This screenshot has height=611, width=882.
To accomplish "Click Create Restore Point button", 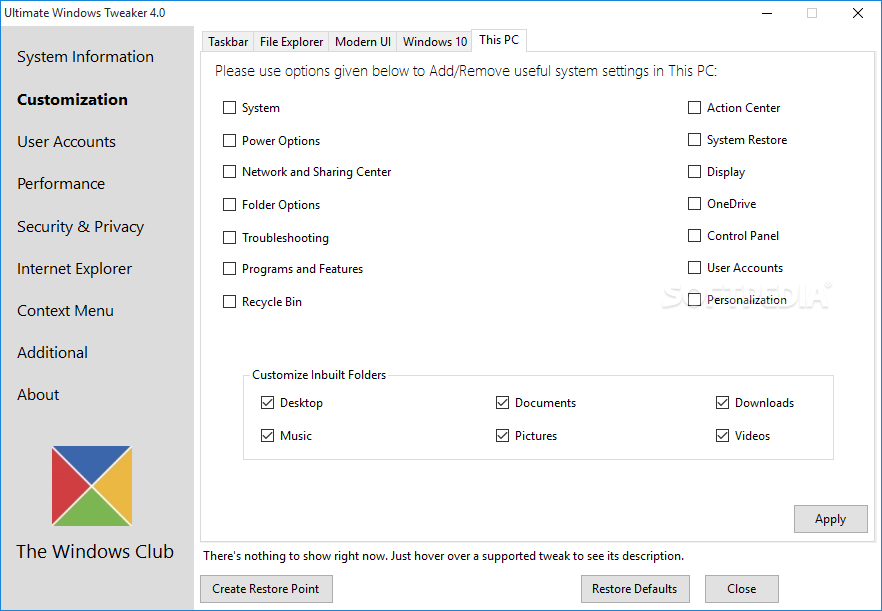I will pos(266,589).
